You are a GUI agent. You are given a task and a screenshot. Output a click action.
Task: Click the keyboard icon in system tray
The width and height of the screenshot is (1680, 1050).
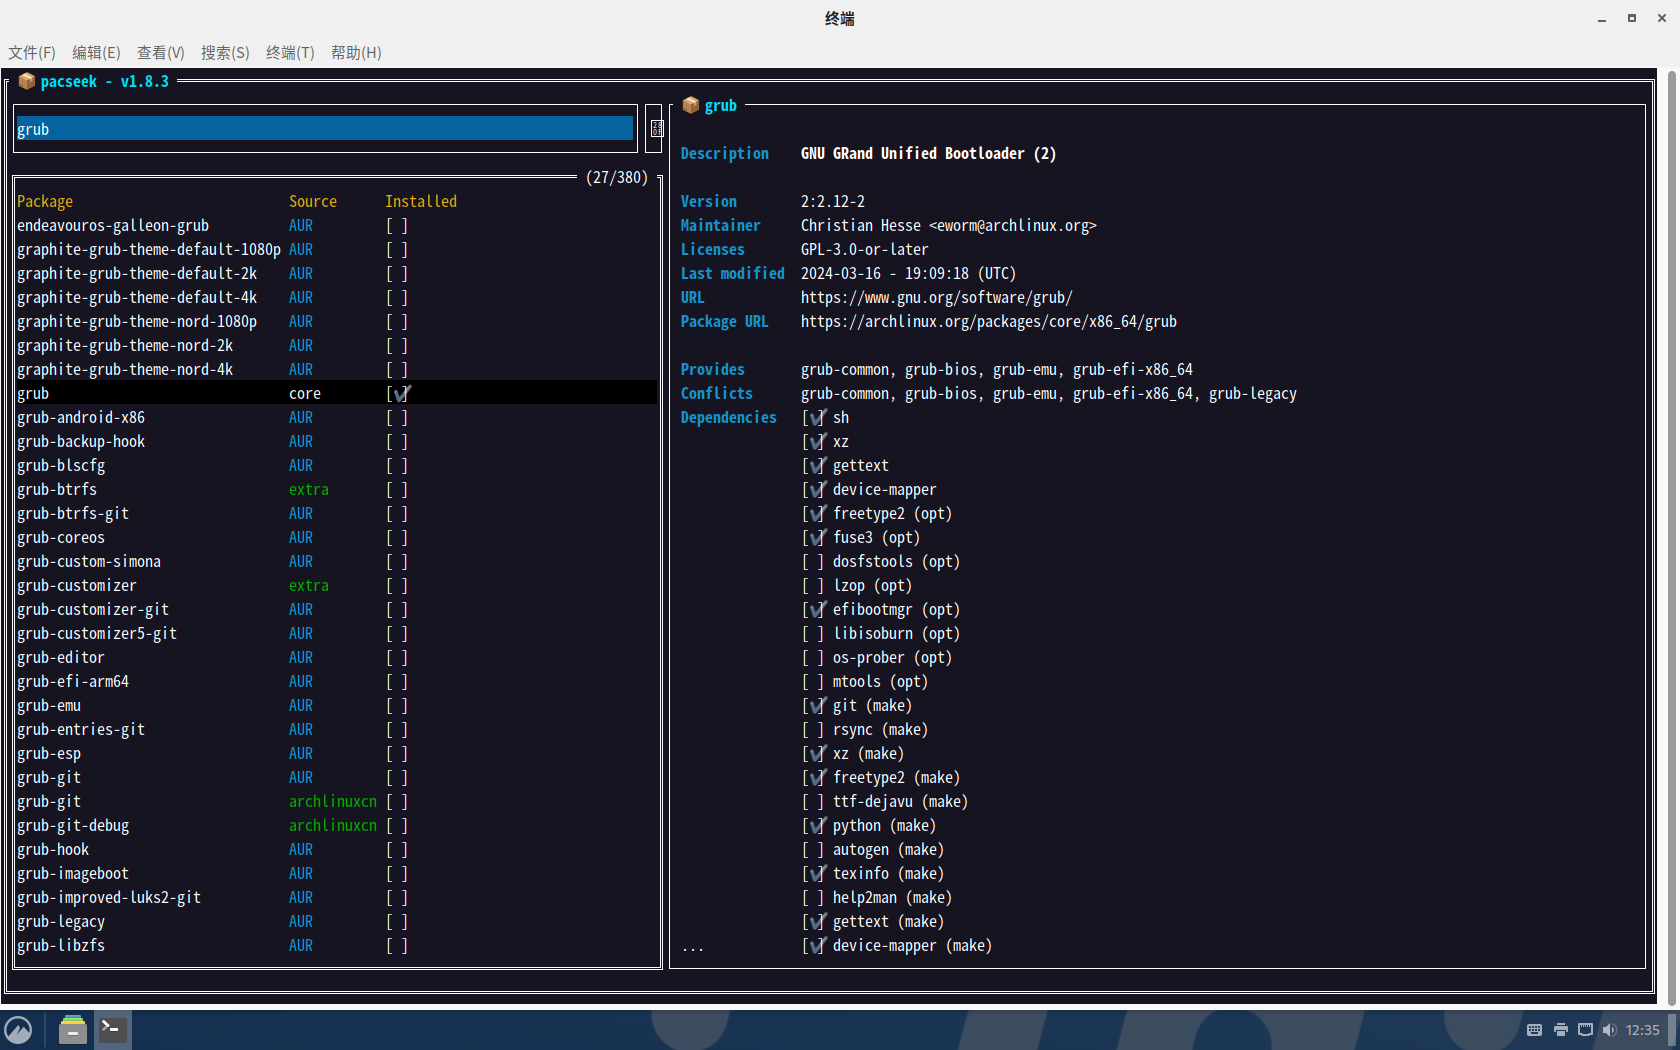tap(1534, 1030)
